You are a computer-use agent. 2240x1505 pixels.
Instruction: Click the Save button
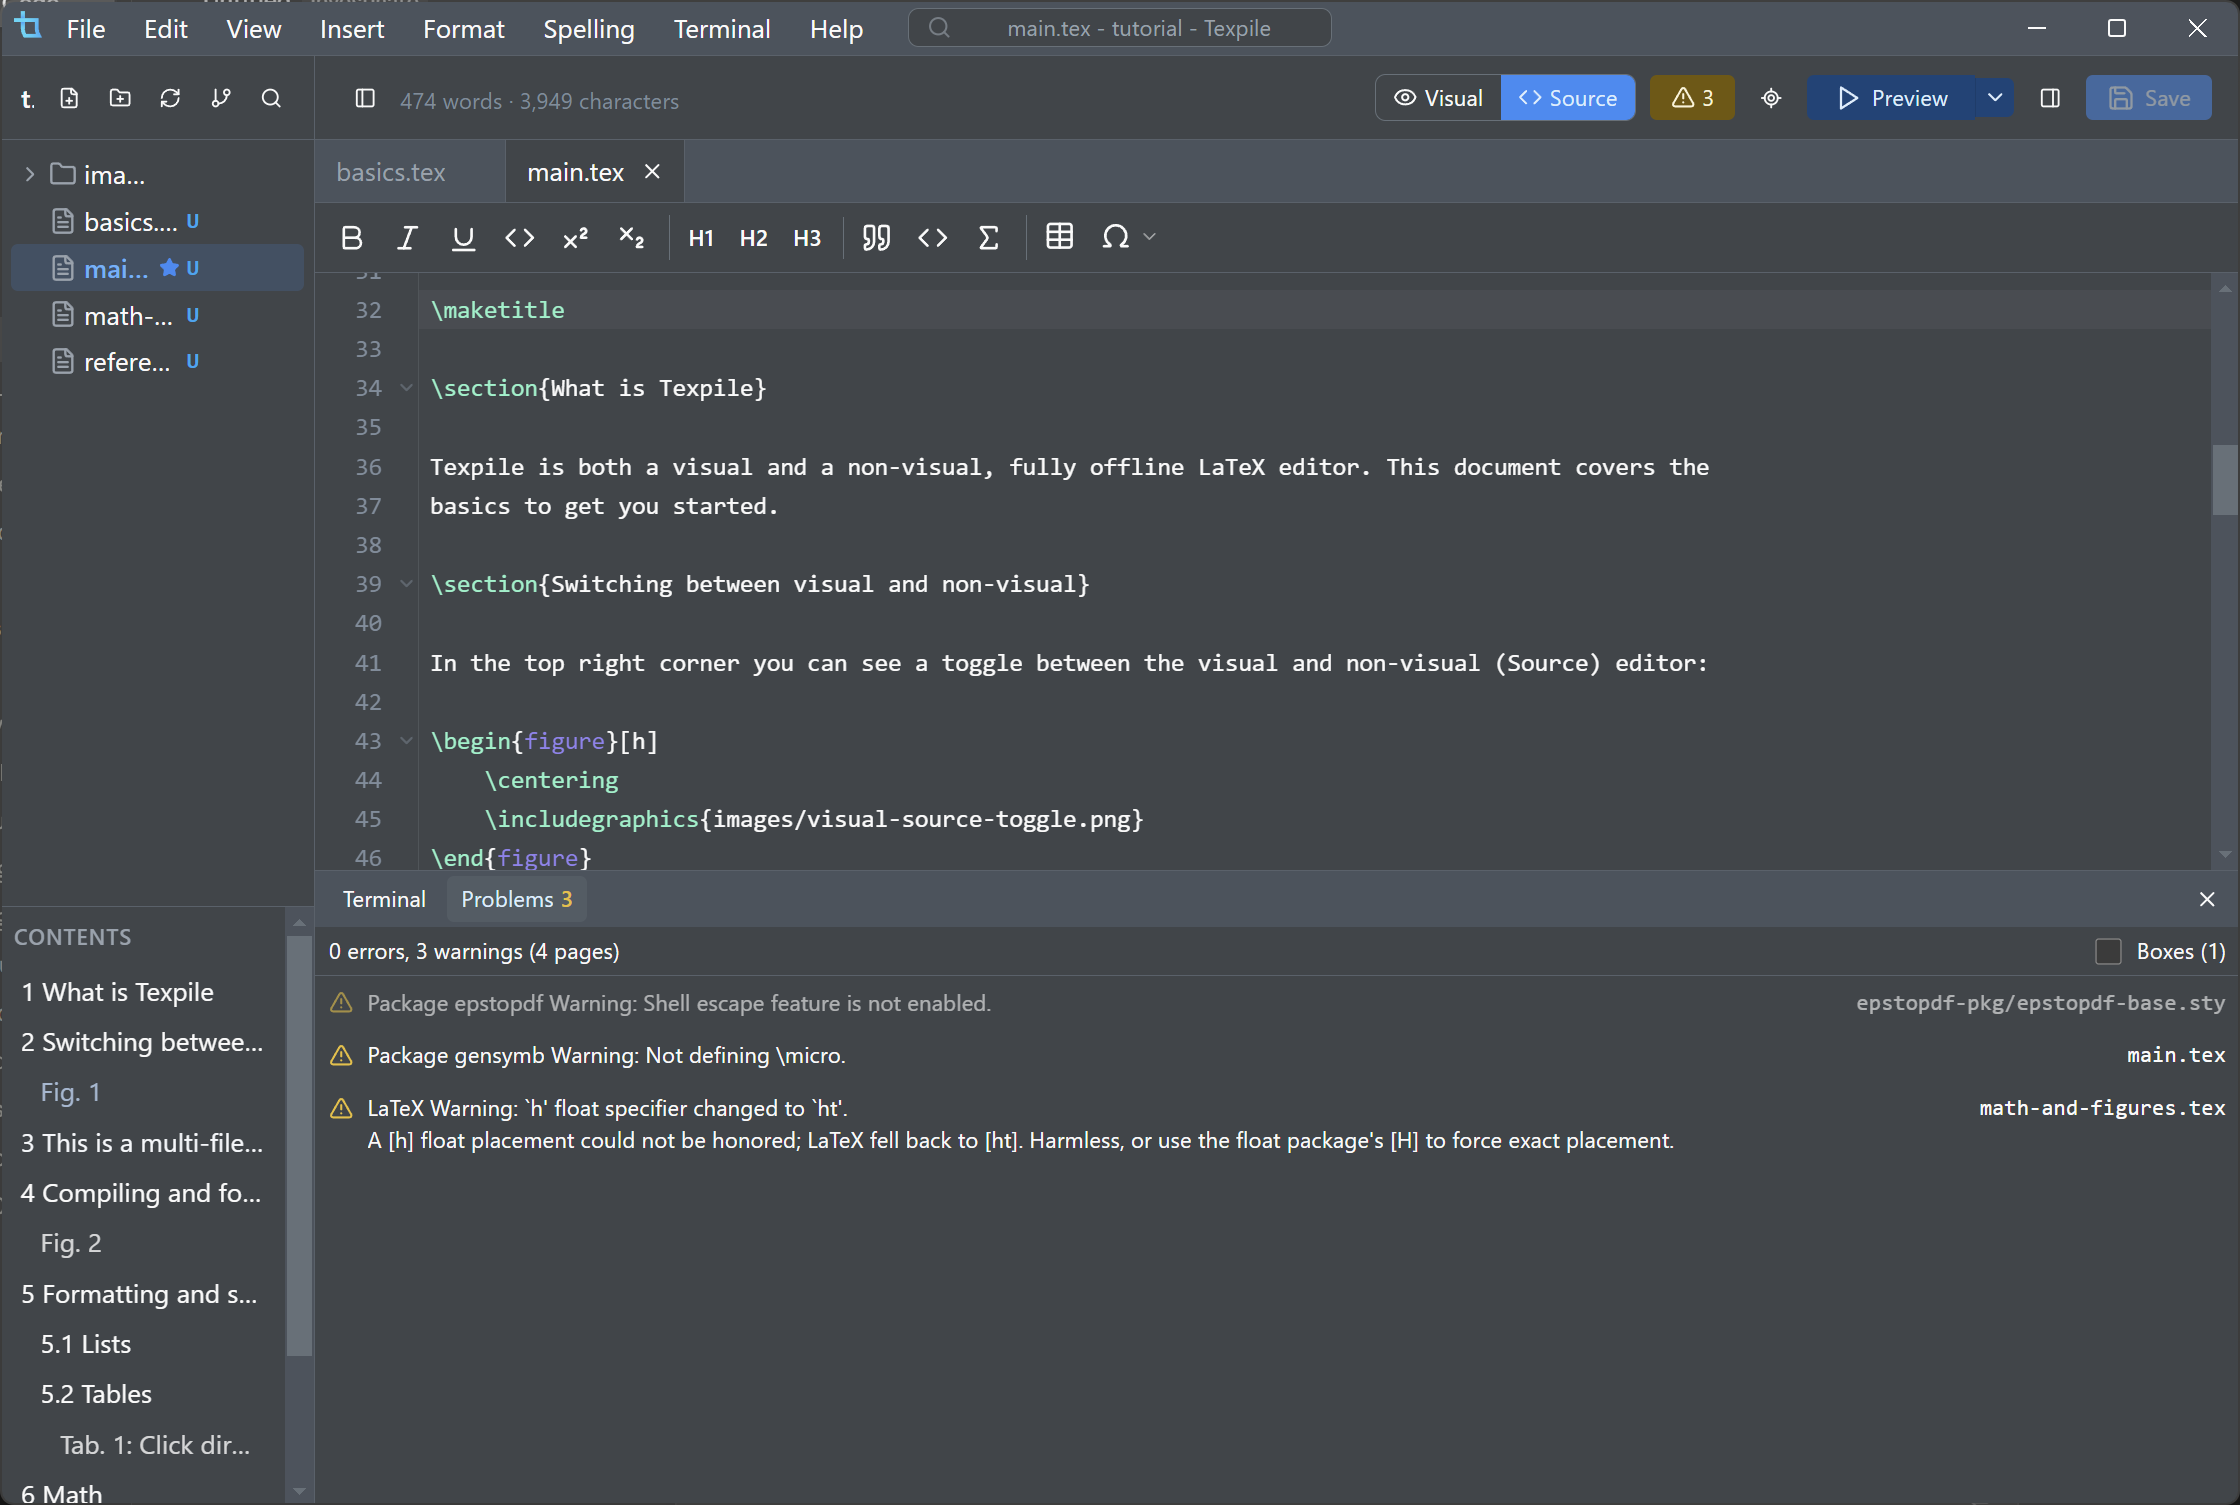tap(2148, 98)
